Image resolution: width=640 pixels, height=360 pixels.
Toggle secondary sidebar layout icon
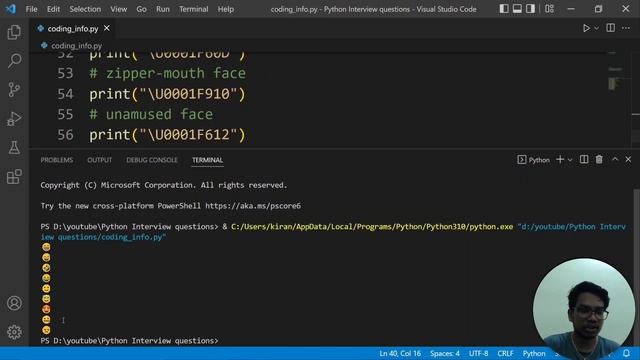coord(530,9)
